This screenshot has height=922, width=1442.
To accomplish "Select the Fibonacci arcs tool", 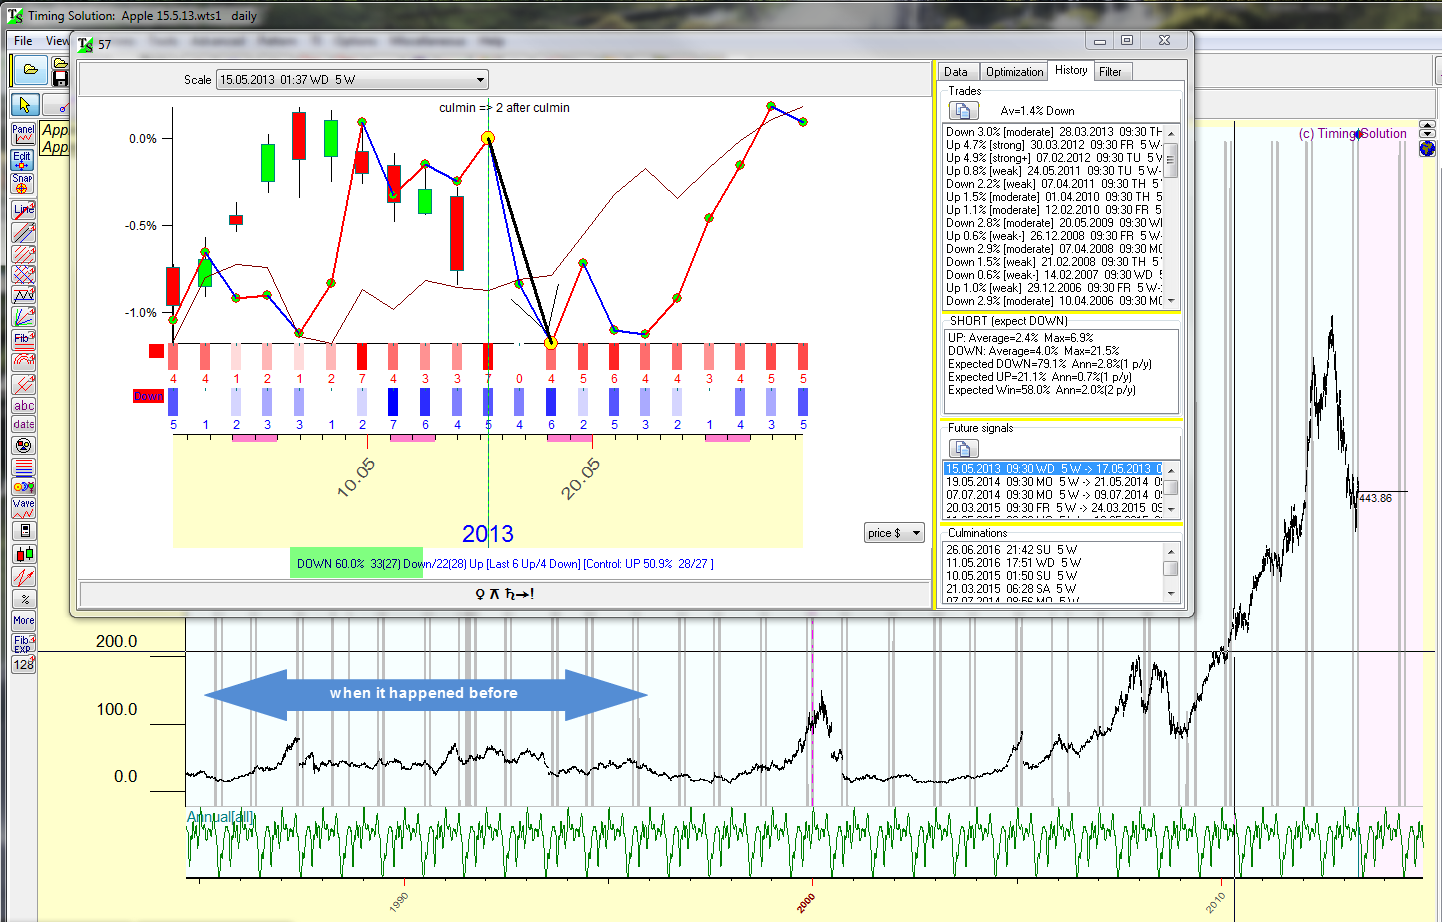I will click(x=23, y=361).
